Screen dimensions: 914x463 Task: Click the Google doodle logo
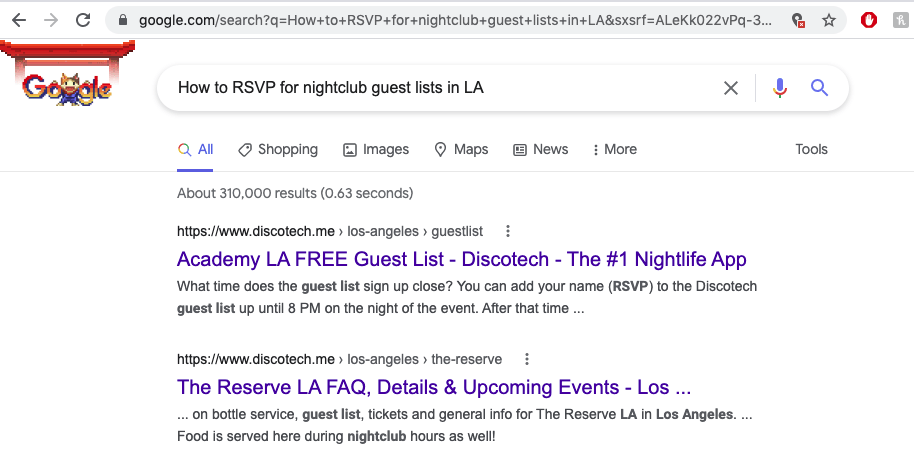point(67,75)
